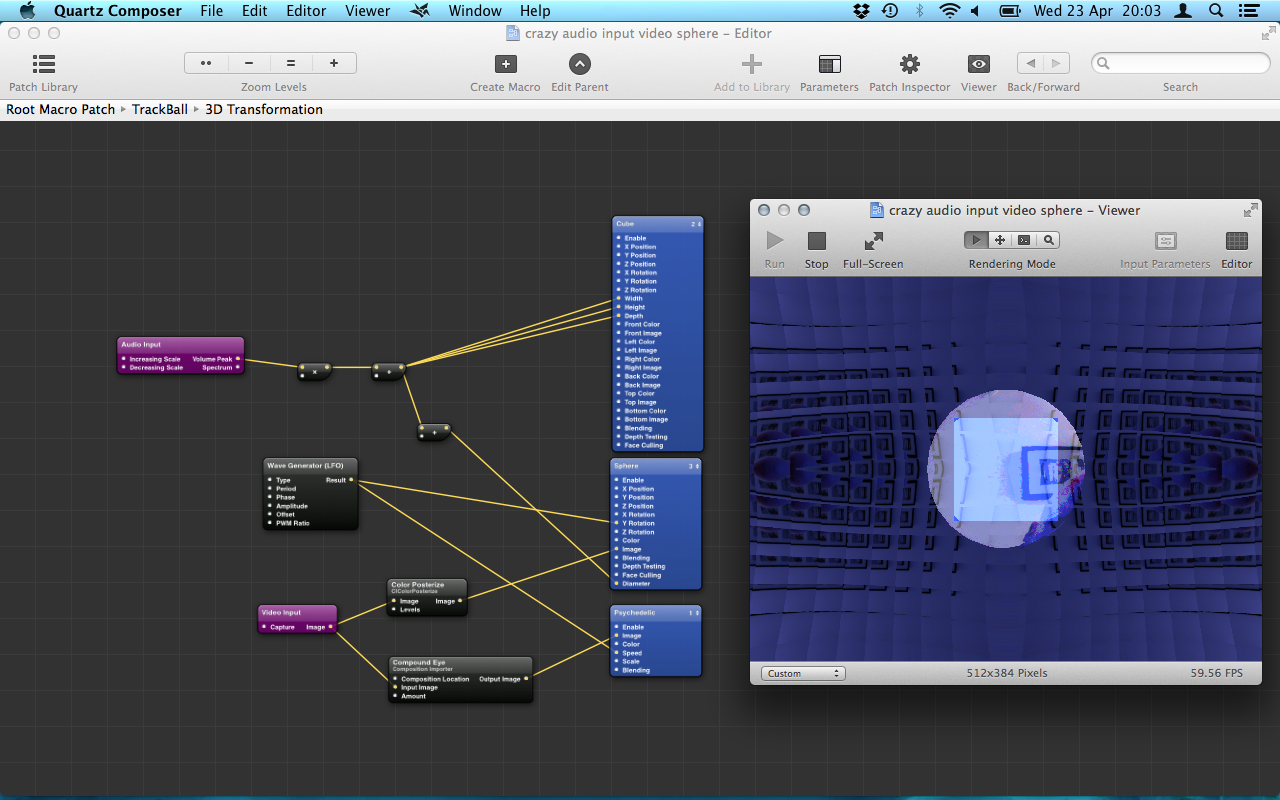Switch to the Editor from Viewer toolbar
The width and height of the screenshot is (1280, 800).
1236,241
